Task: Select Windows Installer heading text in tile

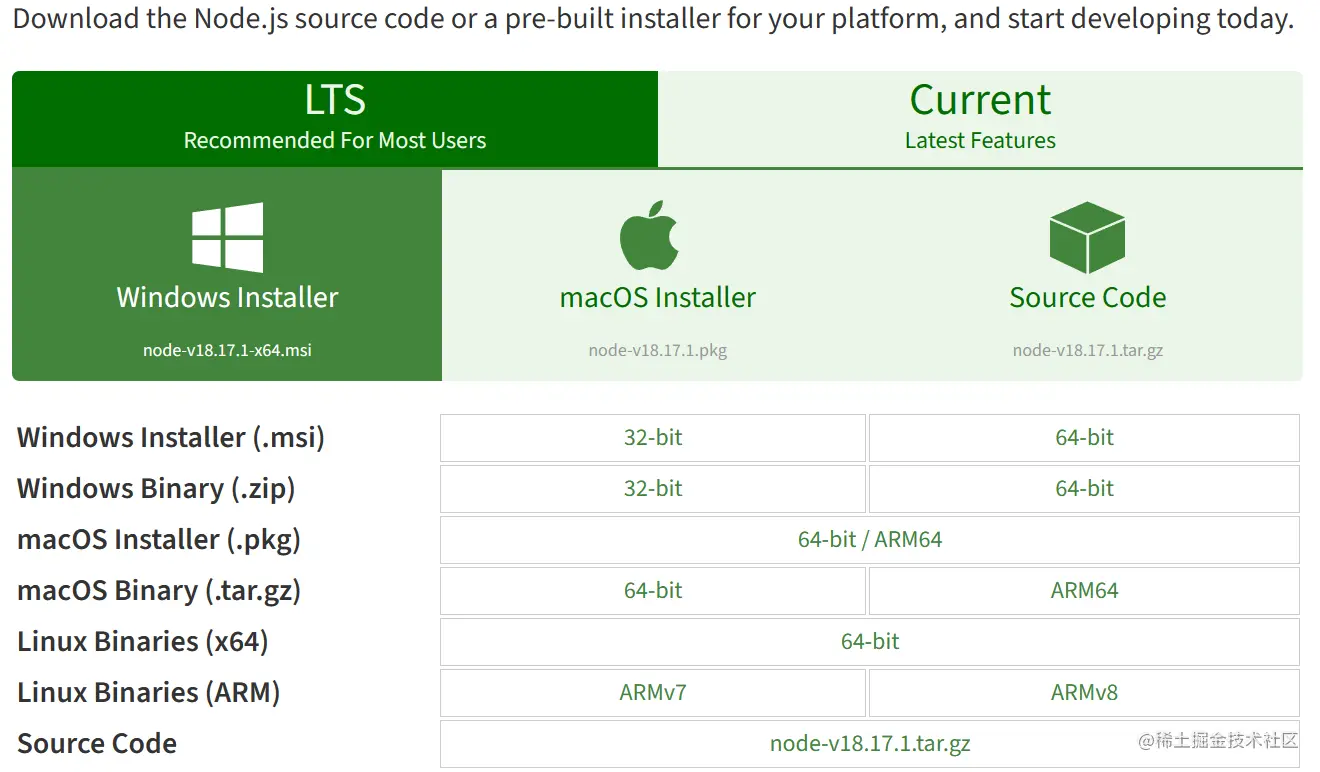Action: click(227, 297)
